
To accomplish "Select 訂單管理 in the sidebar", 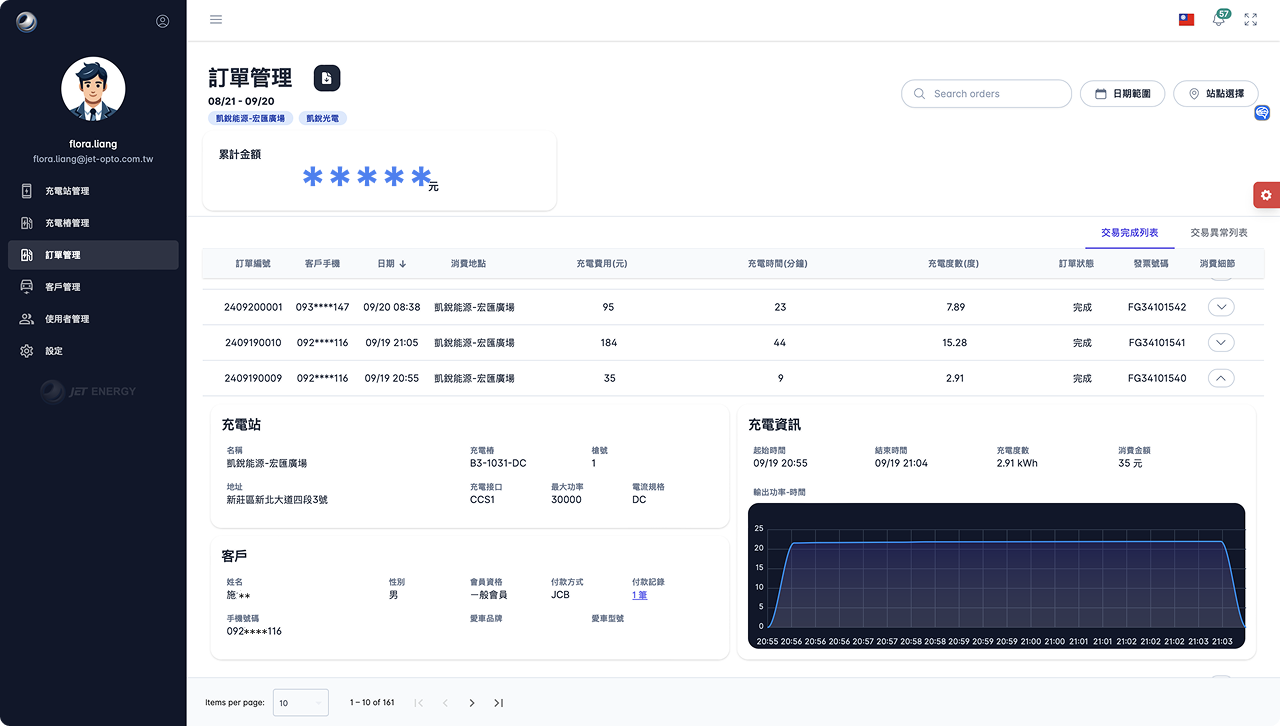I will click(x=93, y=255).
